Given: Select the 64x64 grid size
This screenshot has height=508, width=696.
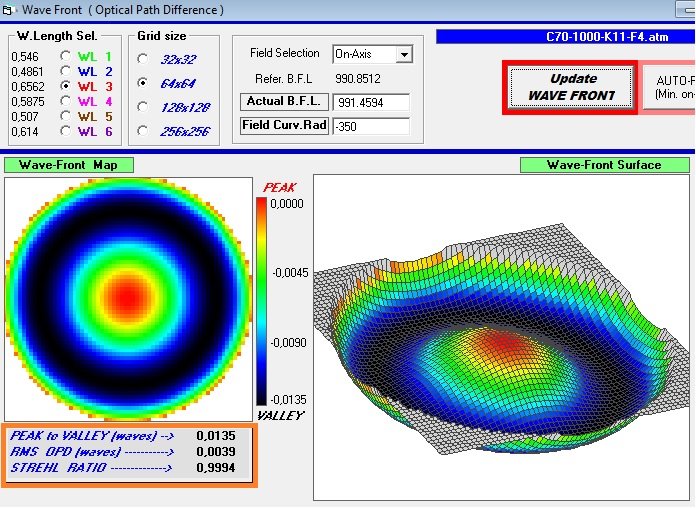Looking at the screenshot, I should tap(142, 83).
